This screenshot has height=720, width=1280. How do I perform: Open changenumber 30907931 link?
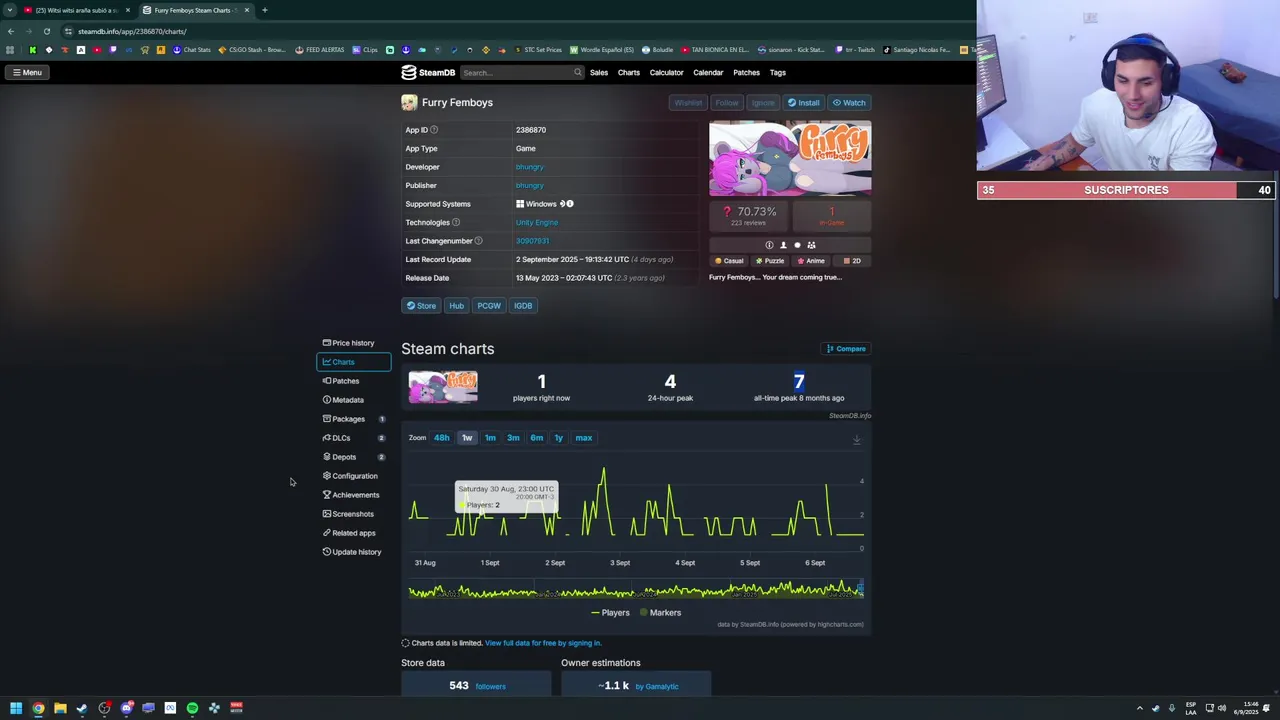532,241
